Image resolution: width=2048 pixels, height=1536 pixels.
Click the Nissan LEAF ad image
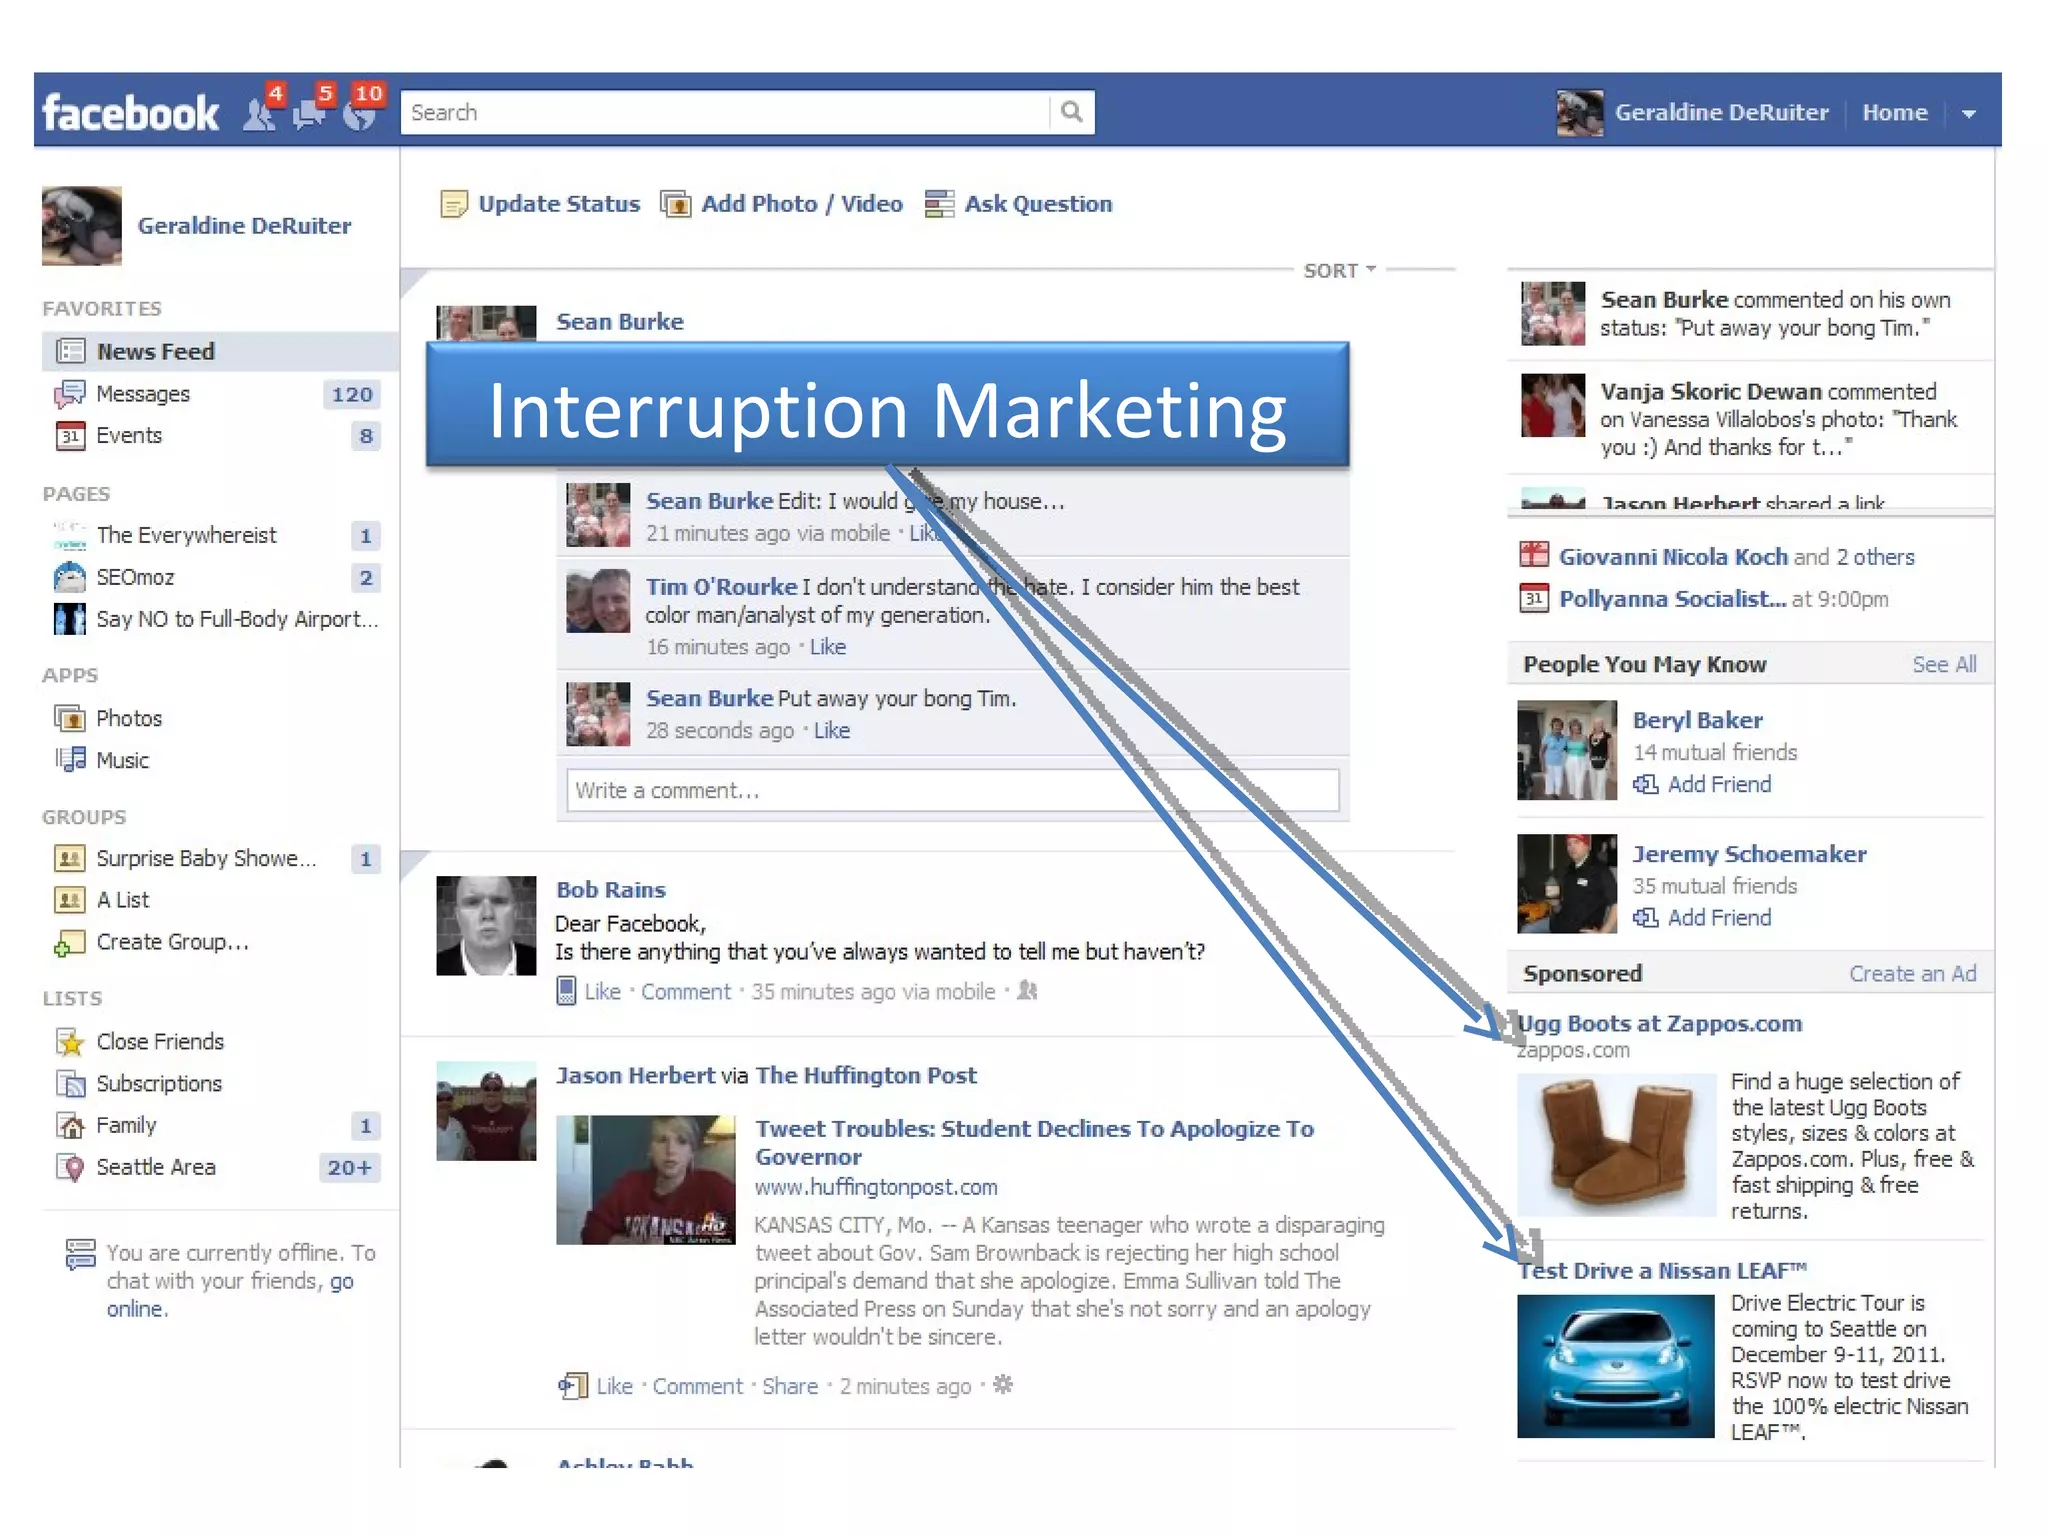pyautogui.click(x=1616, y=1366)
